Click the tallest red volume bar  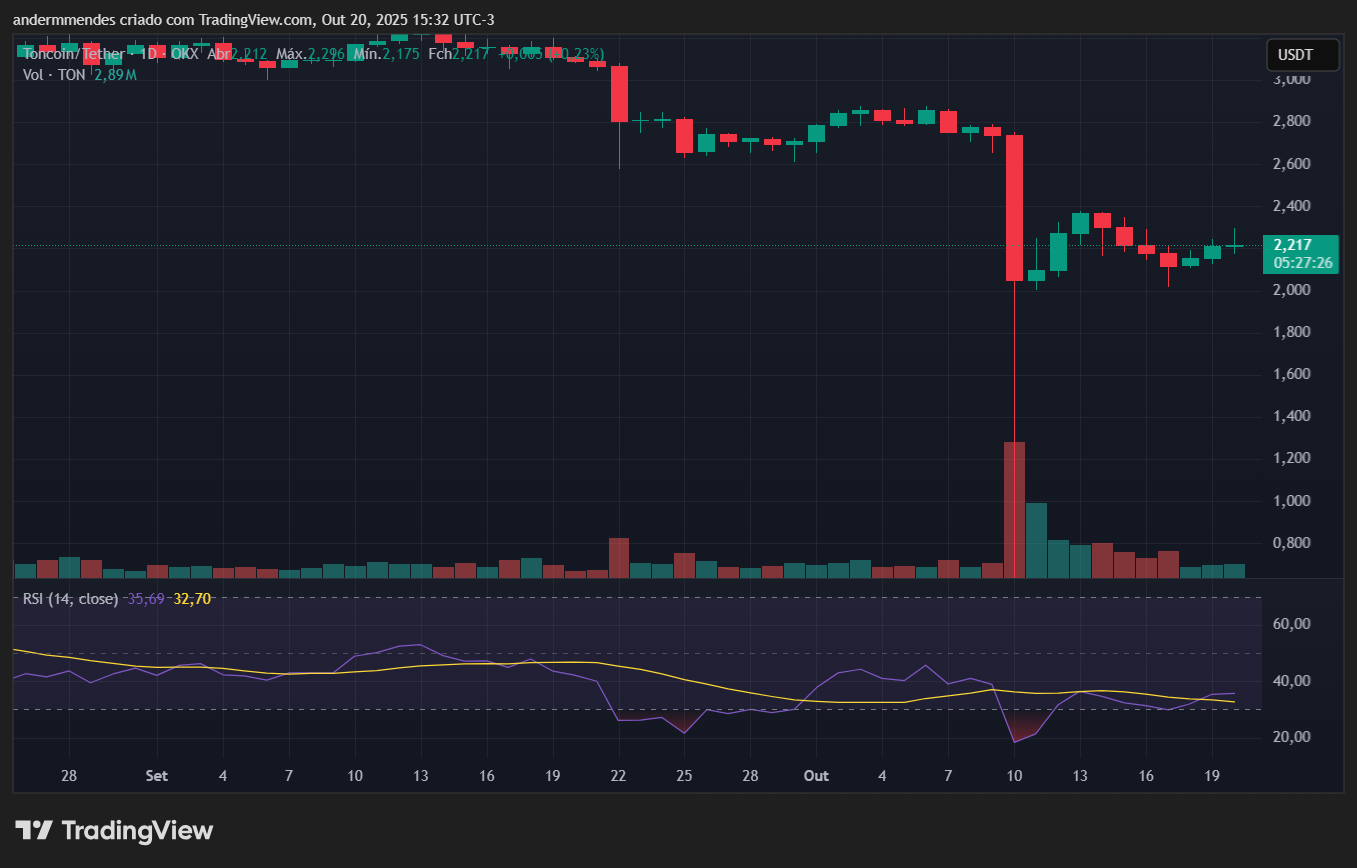[x=1014, y=509]
